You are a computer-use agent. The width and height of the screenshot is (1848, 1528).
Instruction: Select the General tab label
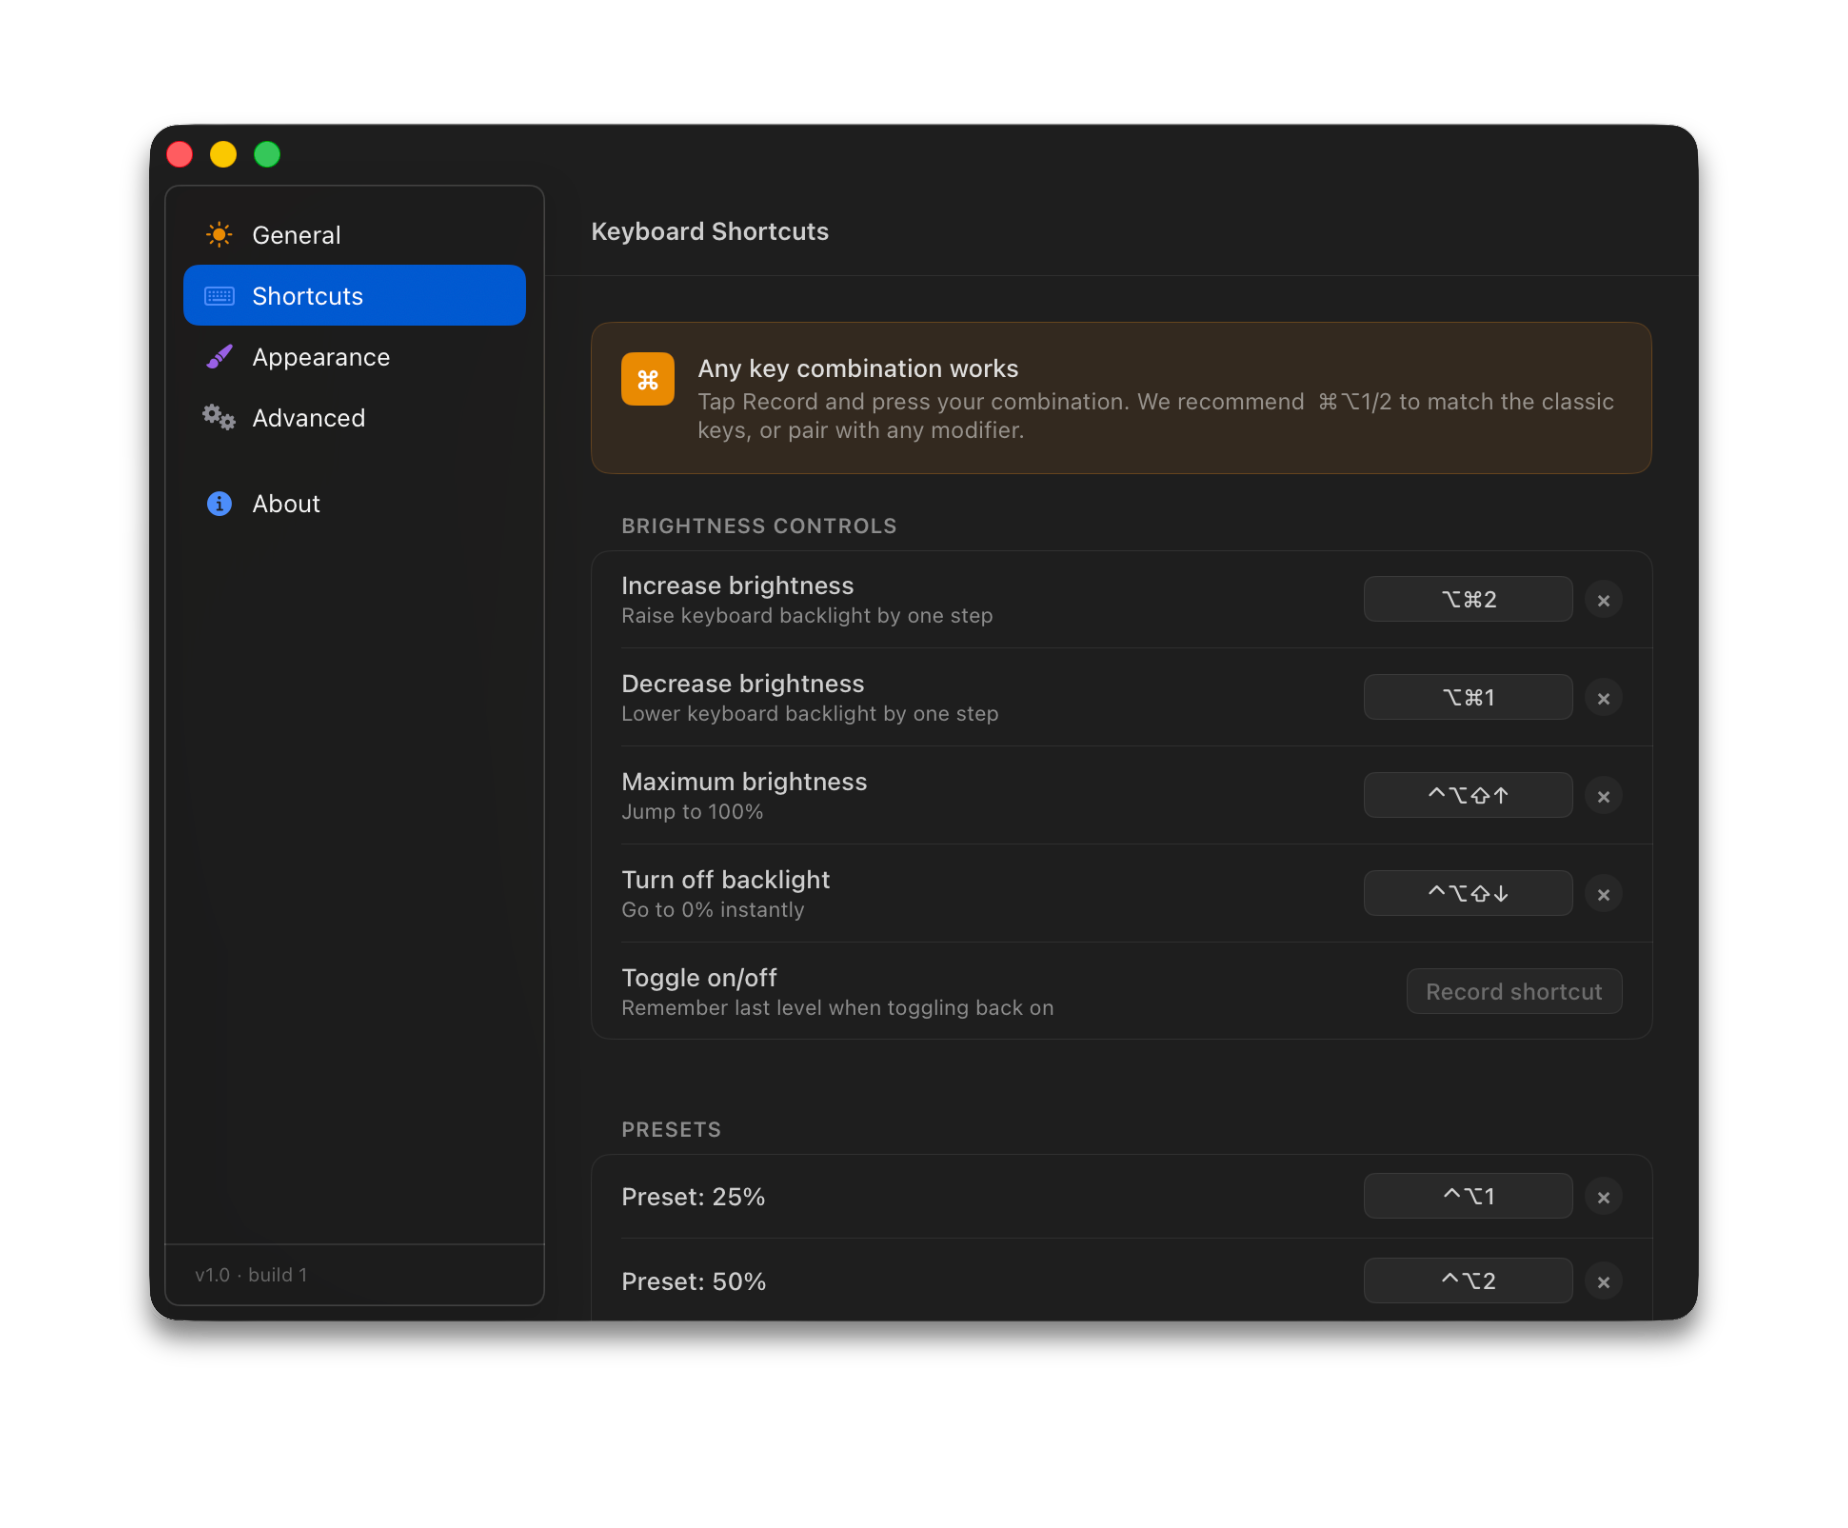click(x=296, y=235)
